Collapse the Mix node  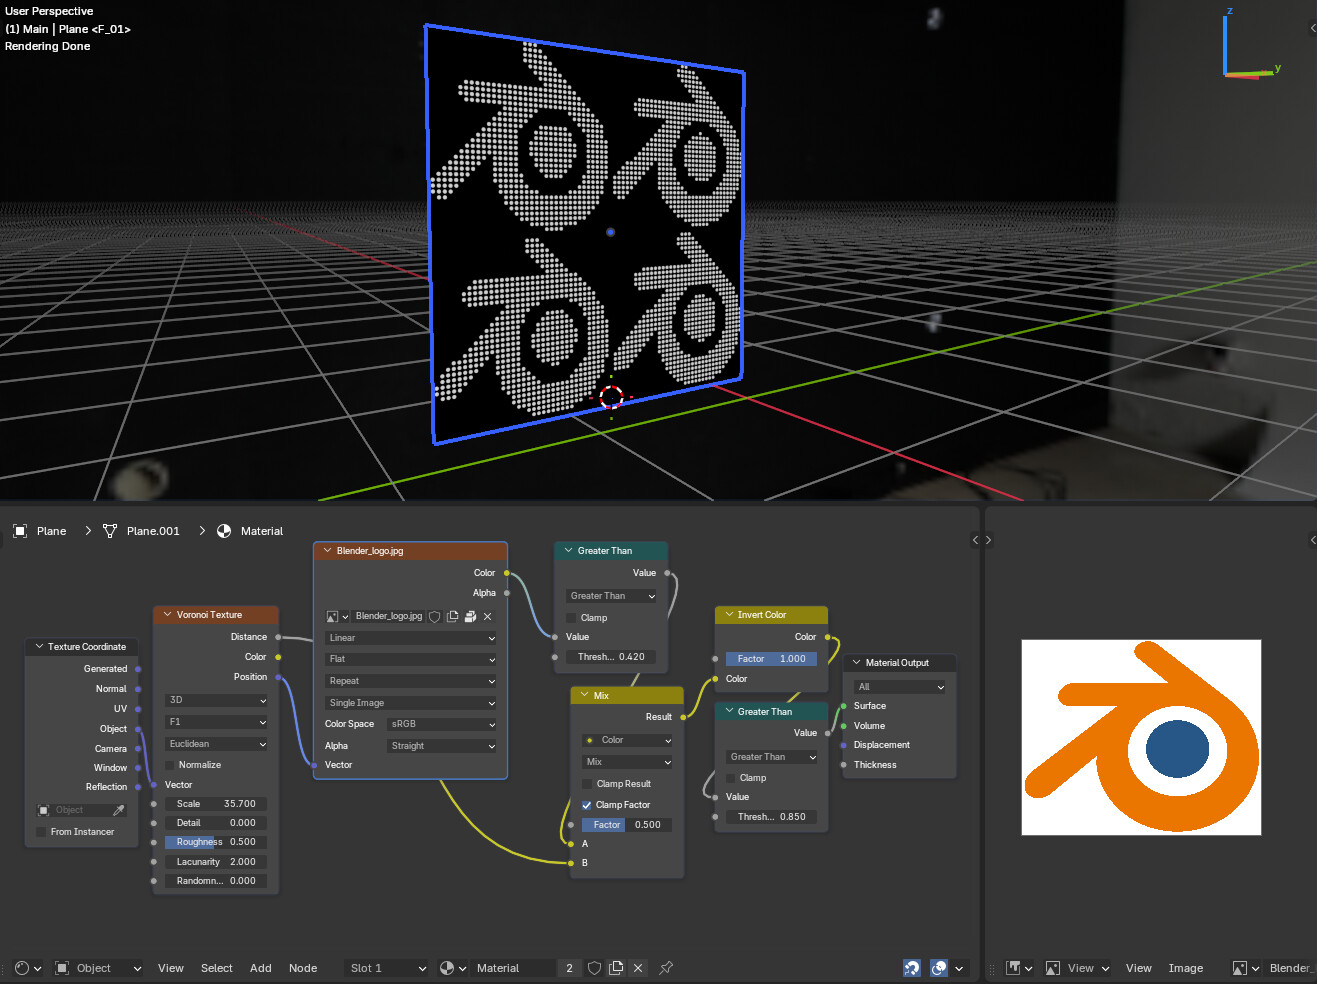(584, 695)
